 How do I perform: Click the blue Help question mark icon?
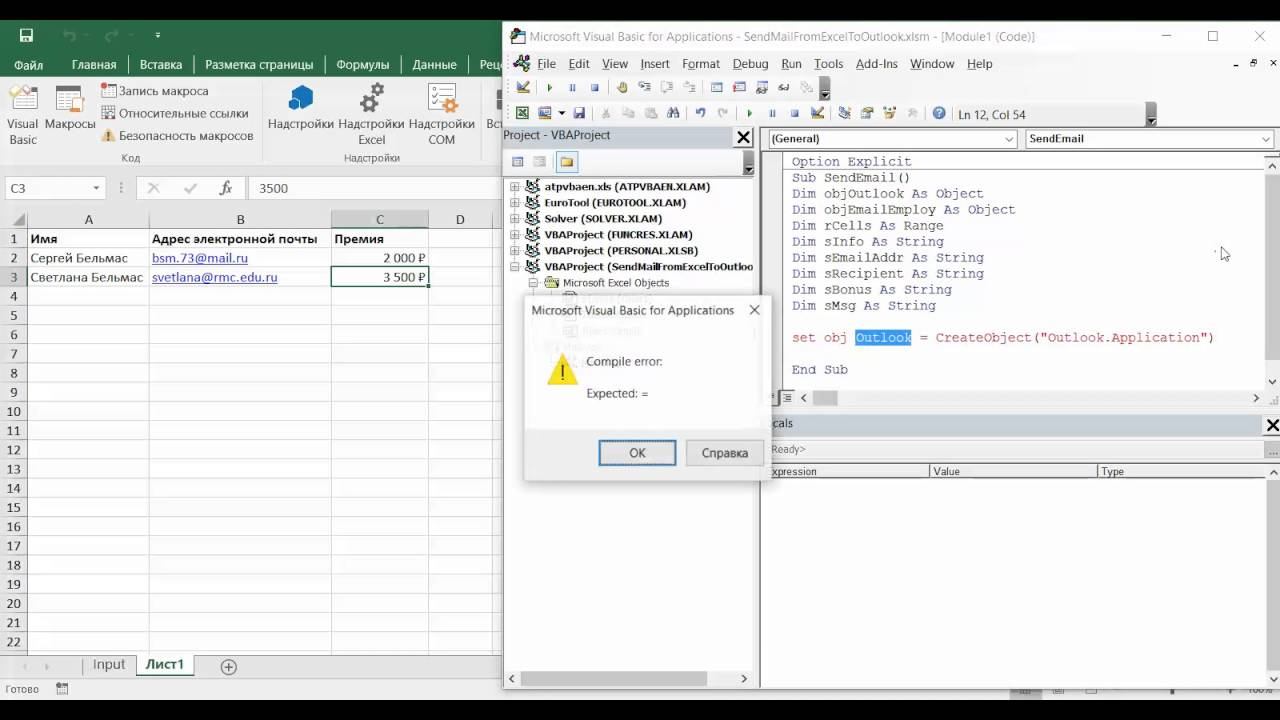pyautogui.click(x=939, y=113)
